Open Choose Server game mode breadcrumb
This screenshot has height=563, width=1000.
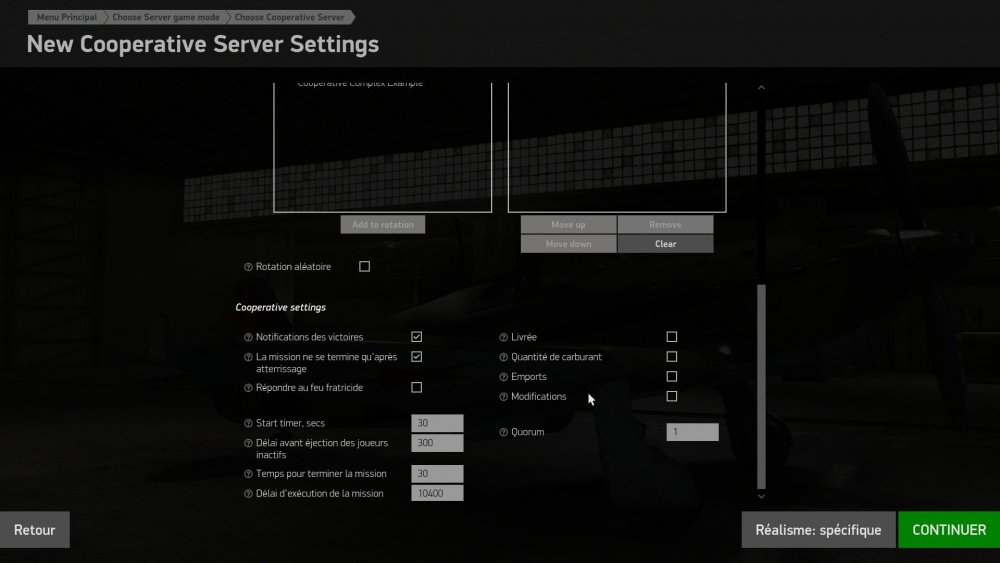point(166,17)
